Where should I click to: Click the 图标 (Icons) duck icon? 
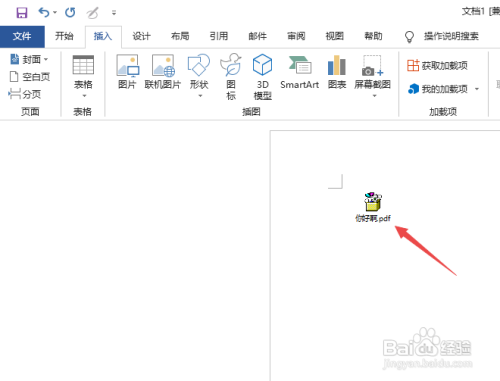[231, 64]
